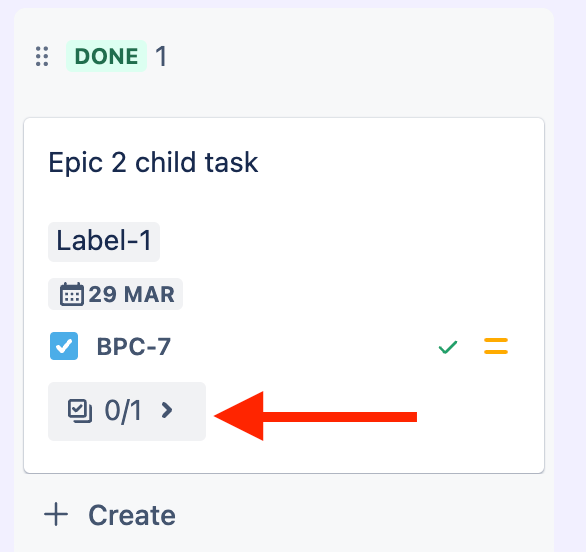Image resolution: width=586 pixels, height=552 pixels.
Task: Click the red arrow annotation
Action: point(315,416)
